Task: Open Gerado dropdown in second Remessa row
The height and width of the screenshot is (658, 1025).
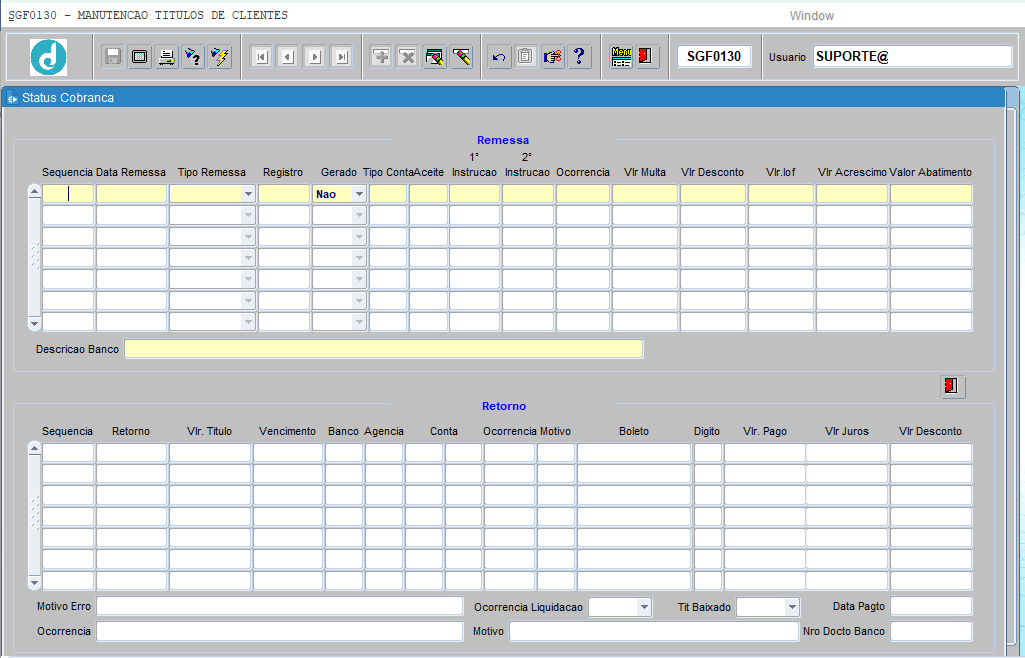Action: 359,215
